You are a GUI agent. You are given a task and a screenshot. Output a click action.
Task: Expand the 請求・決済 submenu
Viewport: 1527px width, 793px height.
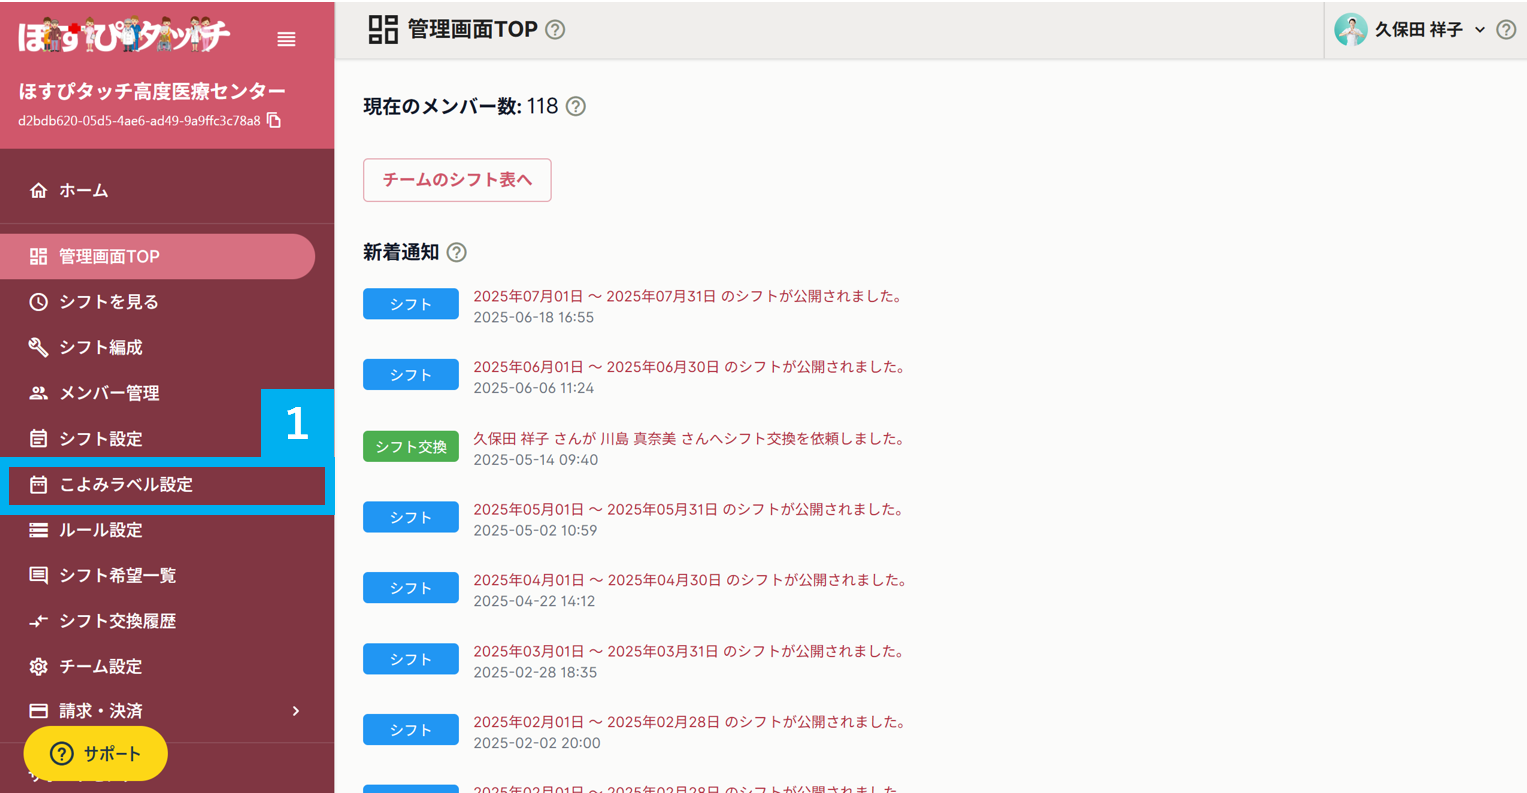295,710
